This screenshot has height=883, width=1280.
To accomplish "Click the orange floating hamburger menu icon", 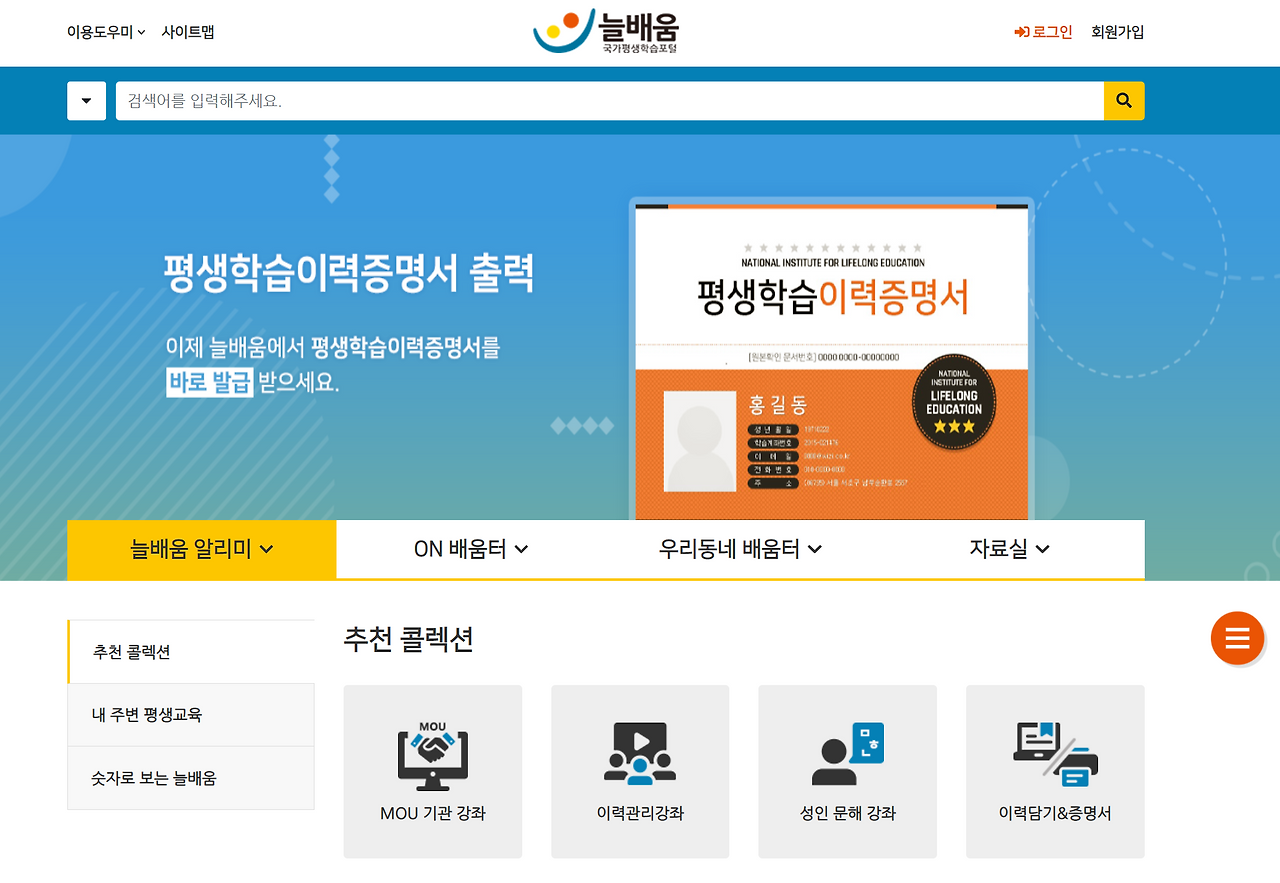I will pyautogui.click(x=1237, y=638).
